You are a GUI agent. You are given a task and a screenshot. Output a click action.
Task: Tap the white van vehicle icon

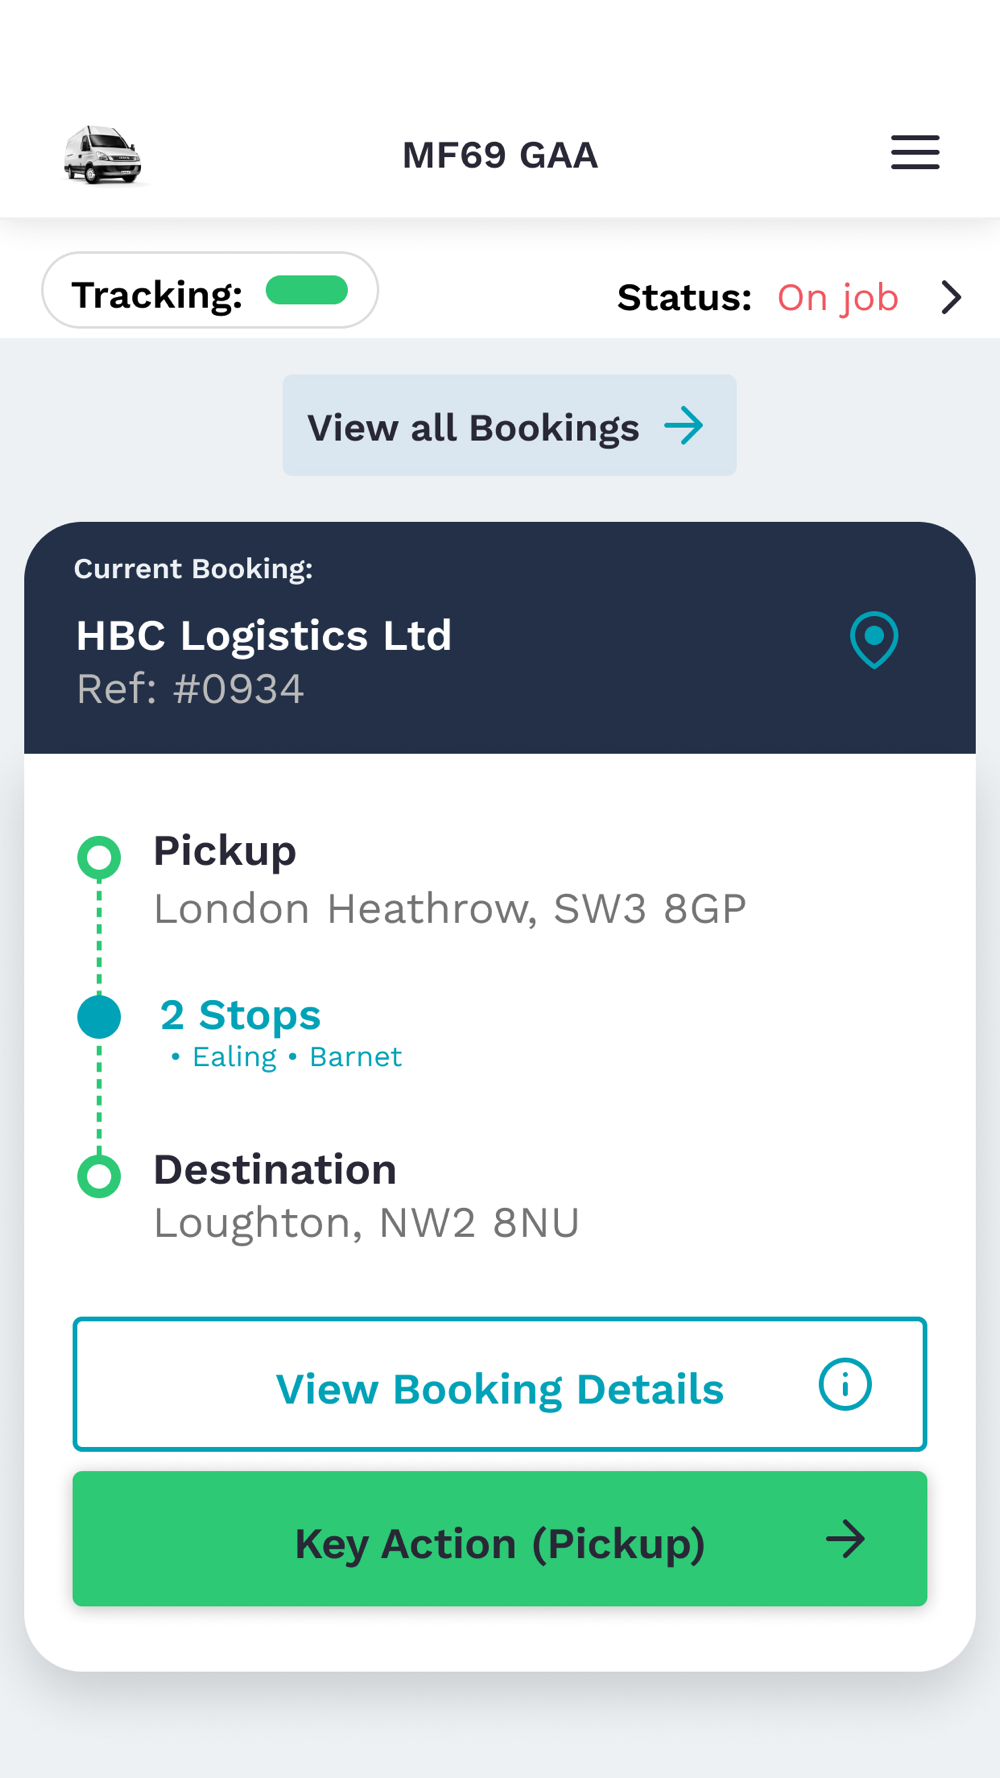[x=102, y=156]
